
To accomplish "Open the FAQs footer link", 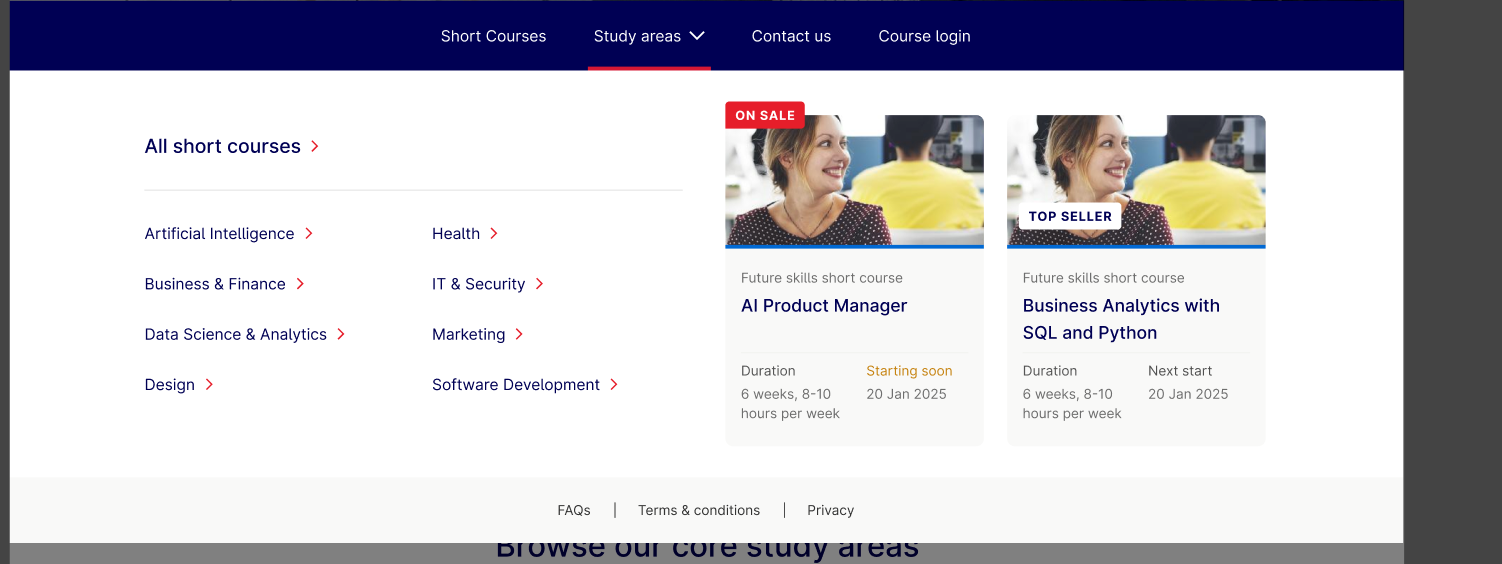I will 574,510.
